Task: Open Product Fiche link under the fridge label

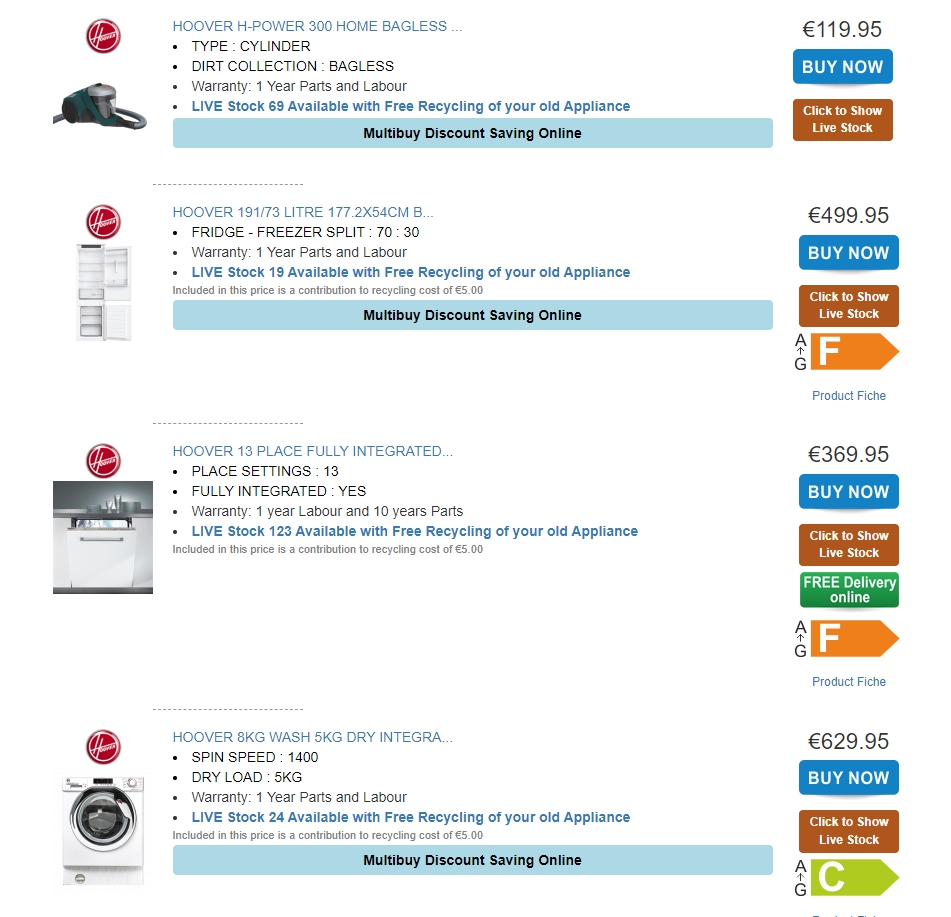Action: tap(849, 396)
